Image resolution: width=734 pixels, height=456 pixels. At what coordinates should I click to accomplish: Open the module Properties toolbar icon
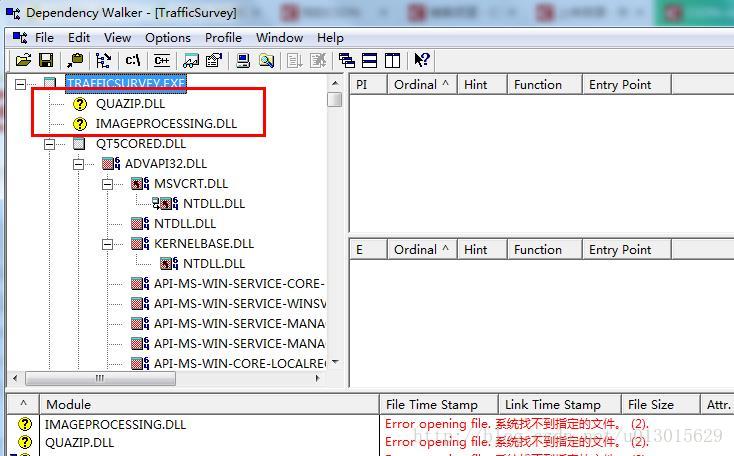click(213, 60)
